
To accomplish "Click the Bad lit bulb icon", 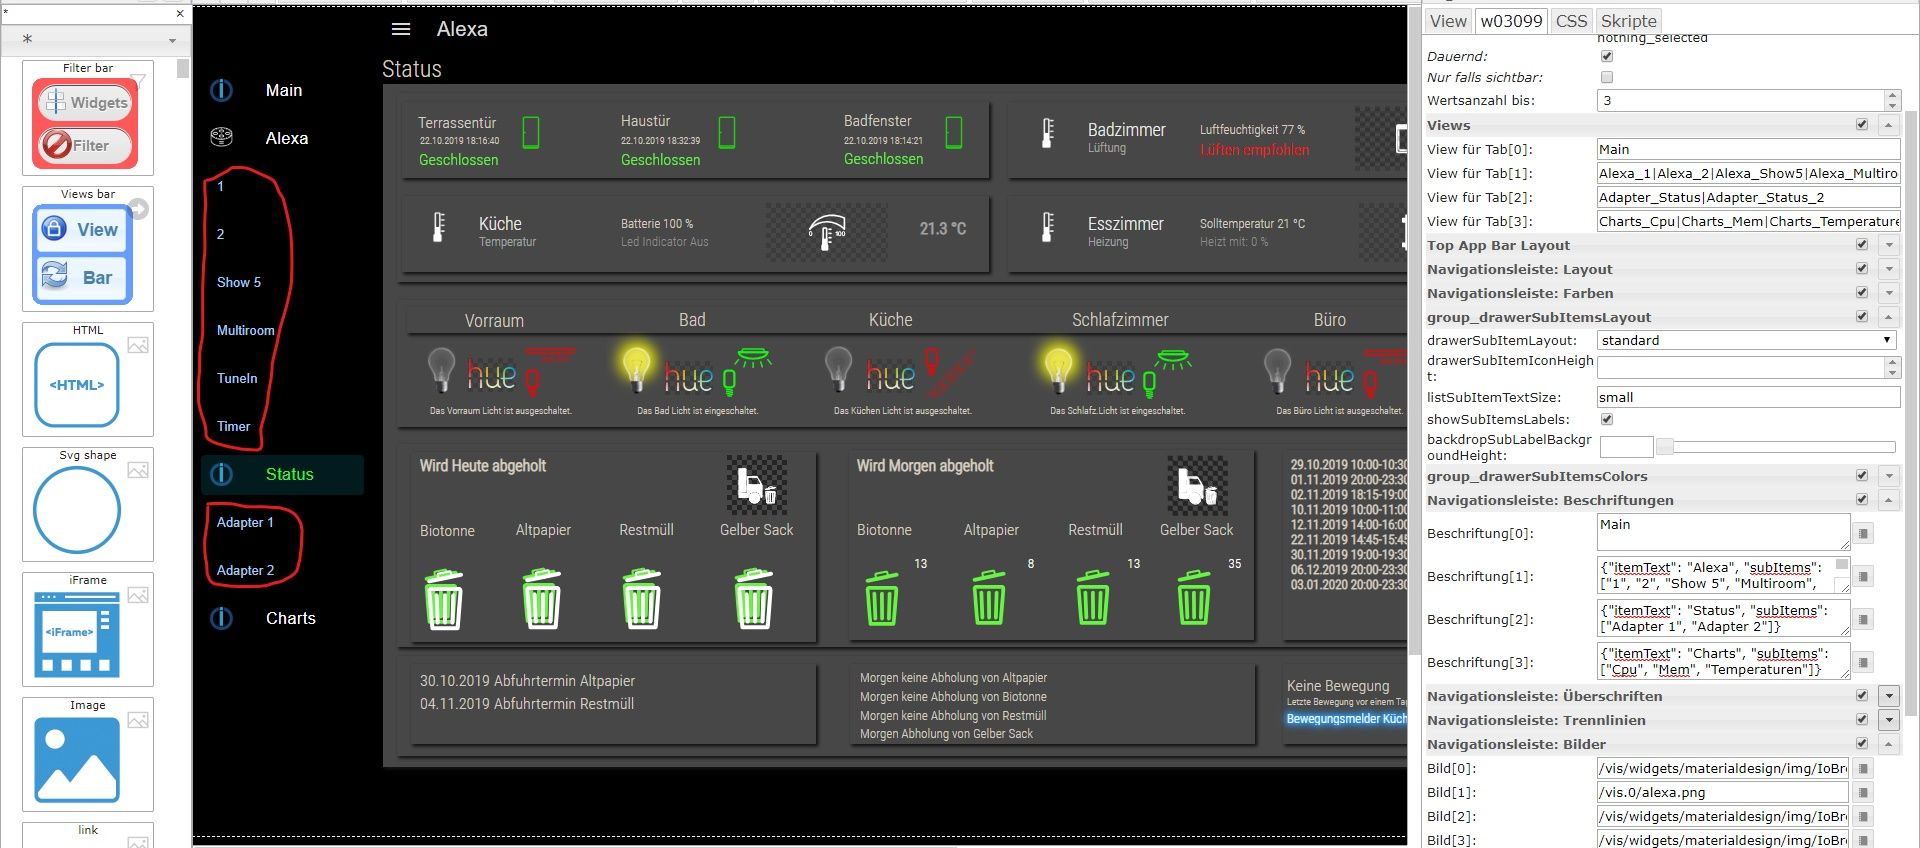I will (636, 369).
